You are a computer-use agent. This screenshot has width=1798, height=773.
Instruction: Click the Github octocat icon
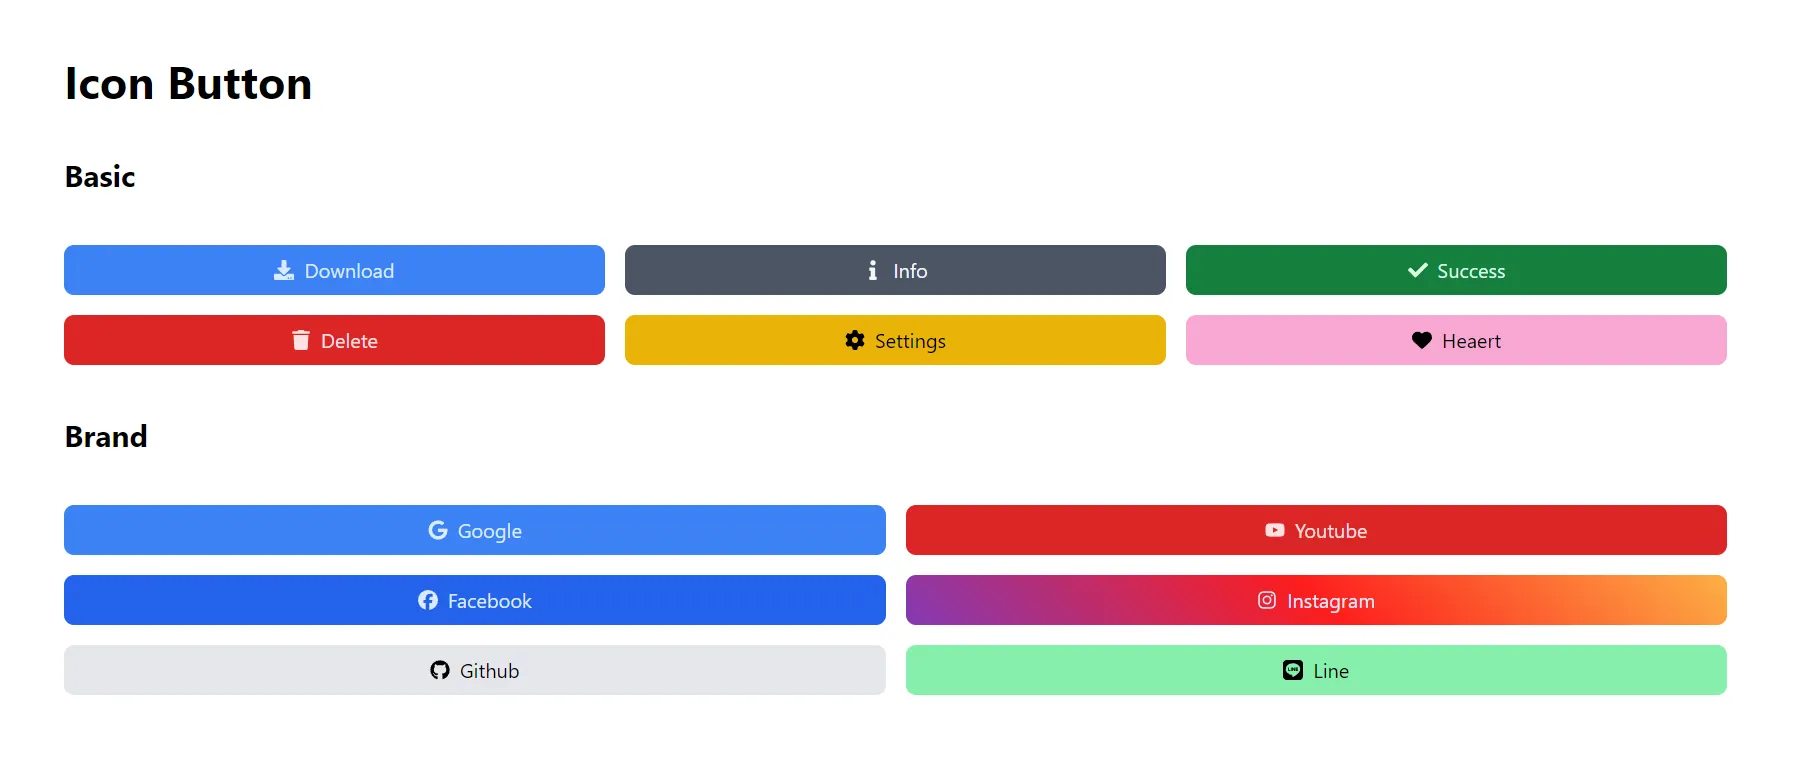[x=440, y=670]
